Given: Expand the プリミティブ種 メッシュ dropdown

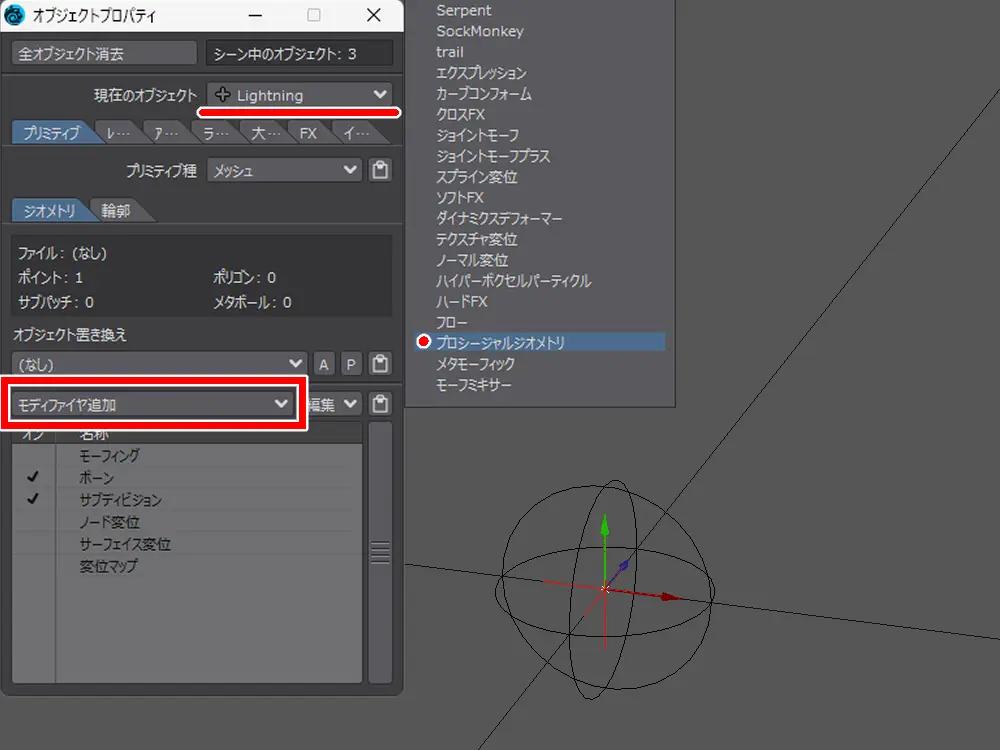Looking at the screenshot, I should [x=285, y=171].
